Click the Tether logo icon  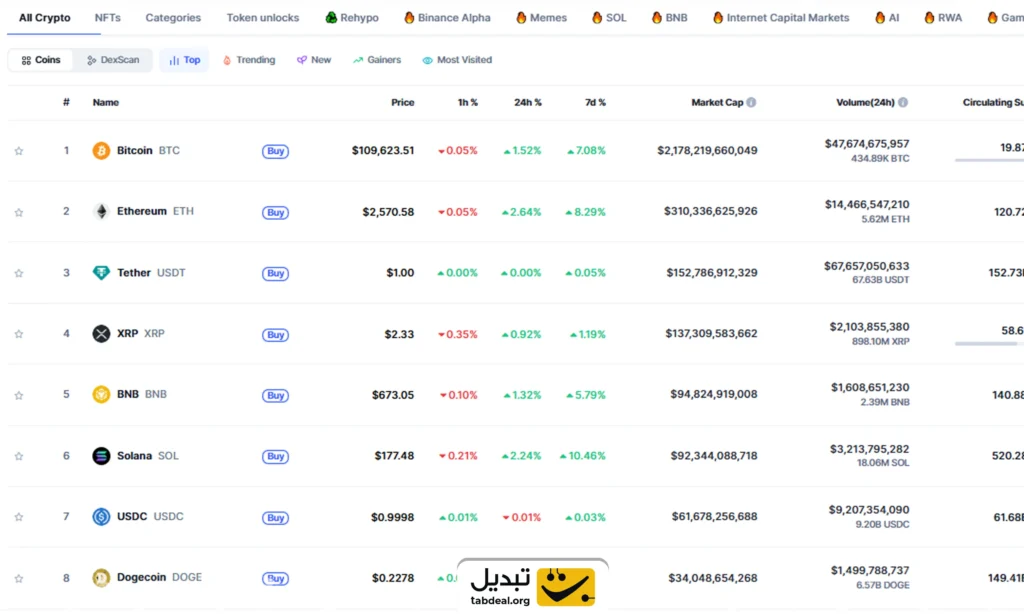click(x=101, y=273)
